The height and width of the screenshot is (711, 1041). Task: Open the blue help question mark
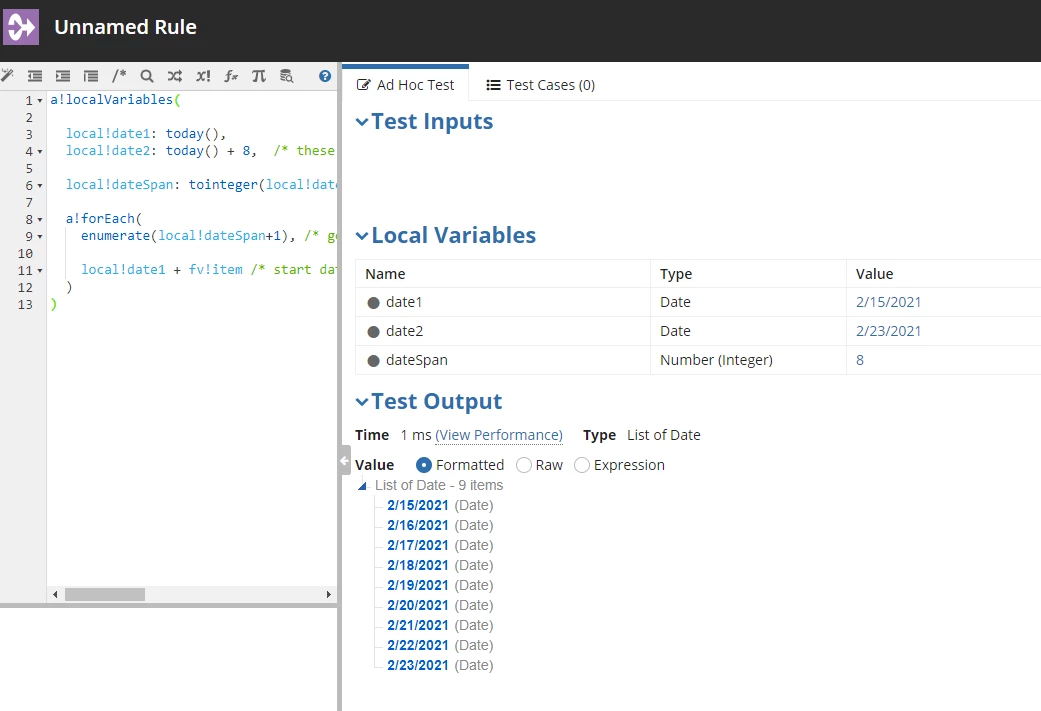[325, 76]
